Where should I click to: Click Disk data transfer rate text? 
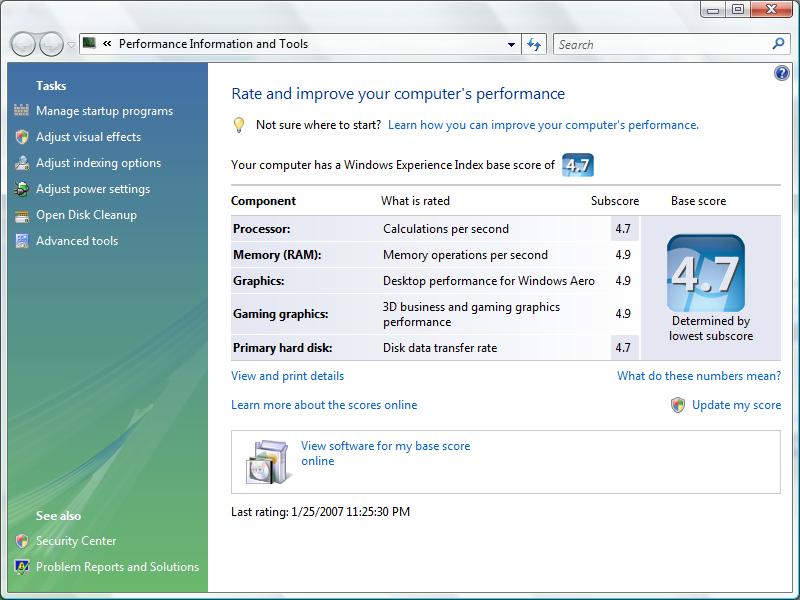[440, 348]
